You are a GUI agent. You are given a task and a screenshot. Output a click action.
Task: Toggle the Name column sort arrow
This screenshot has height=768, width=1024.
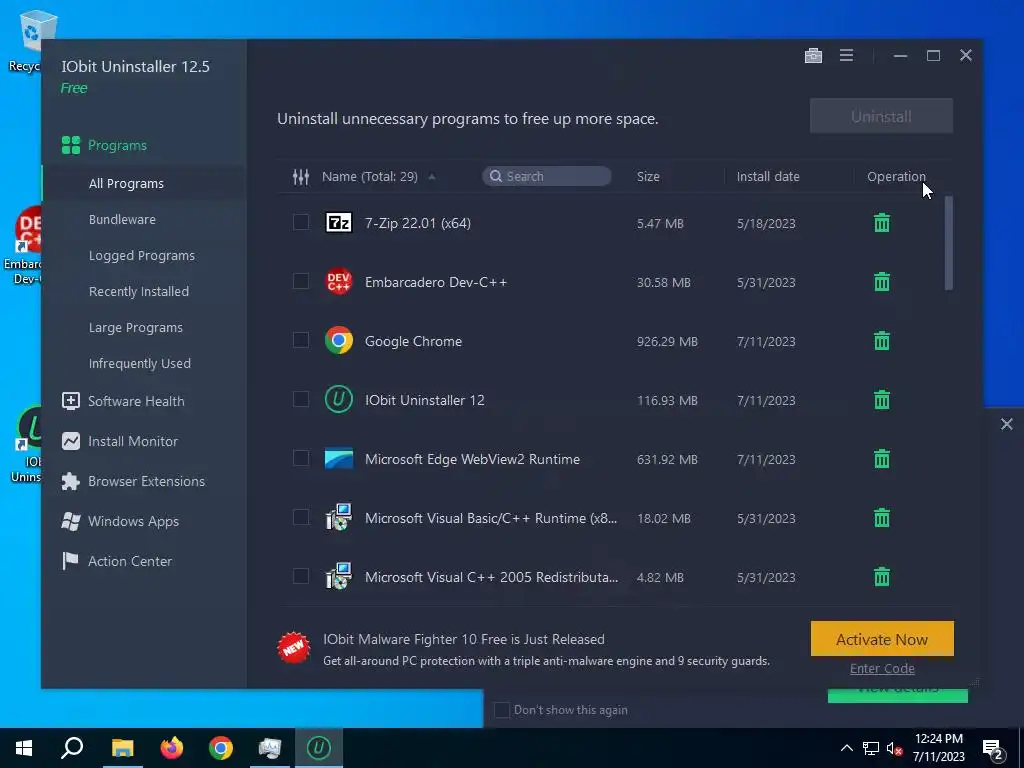click(432, 176)
